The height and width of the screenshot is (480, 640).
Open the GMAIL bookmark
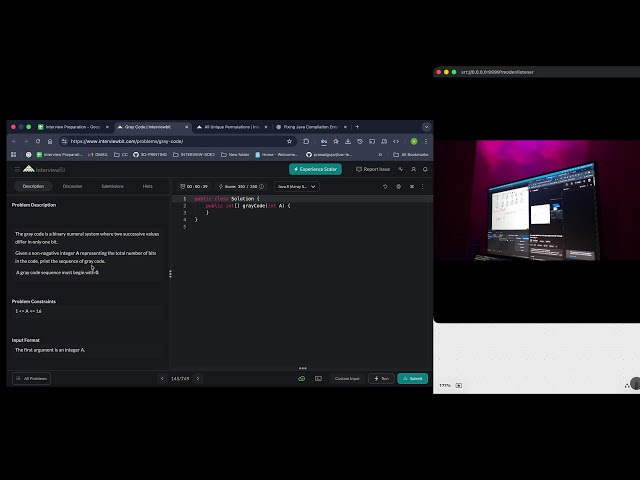(98, 155)
